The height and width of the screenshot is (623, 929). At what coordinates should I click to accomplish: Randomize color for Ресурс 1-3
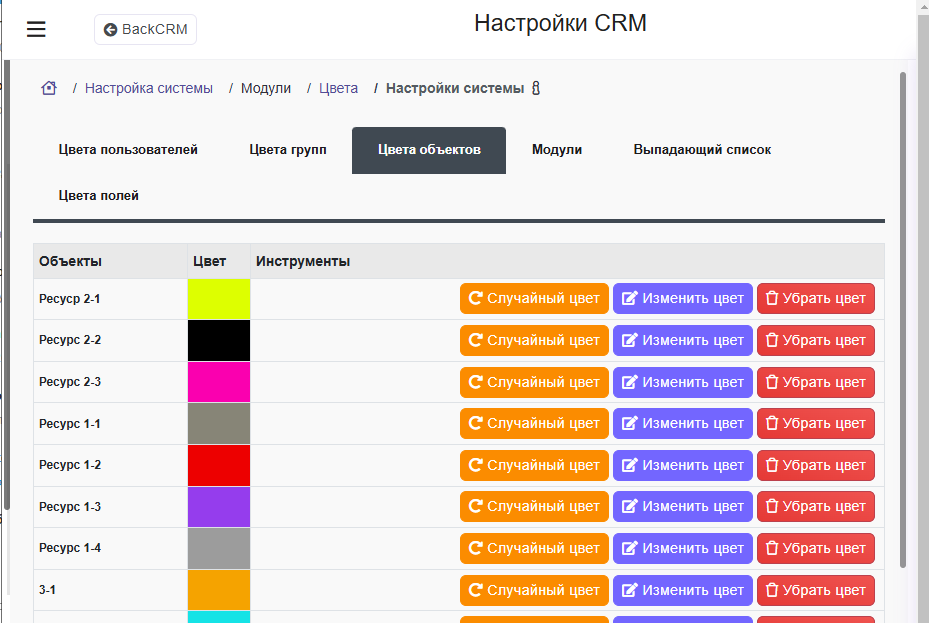(534, 507)
